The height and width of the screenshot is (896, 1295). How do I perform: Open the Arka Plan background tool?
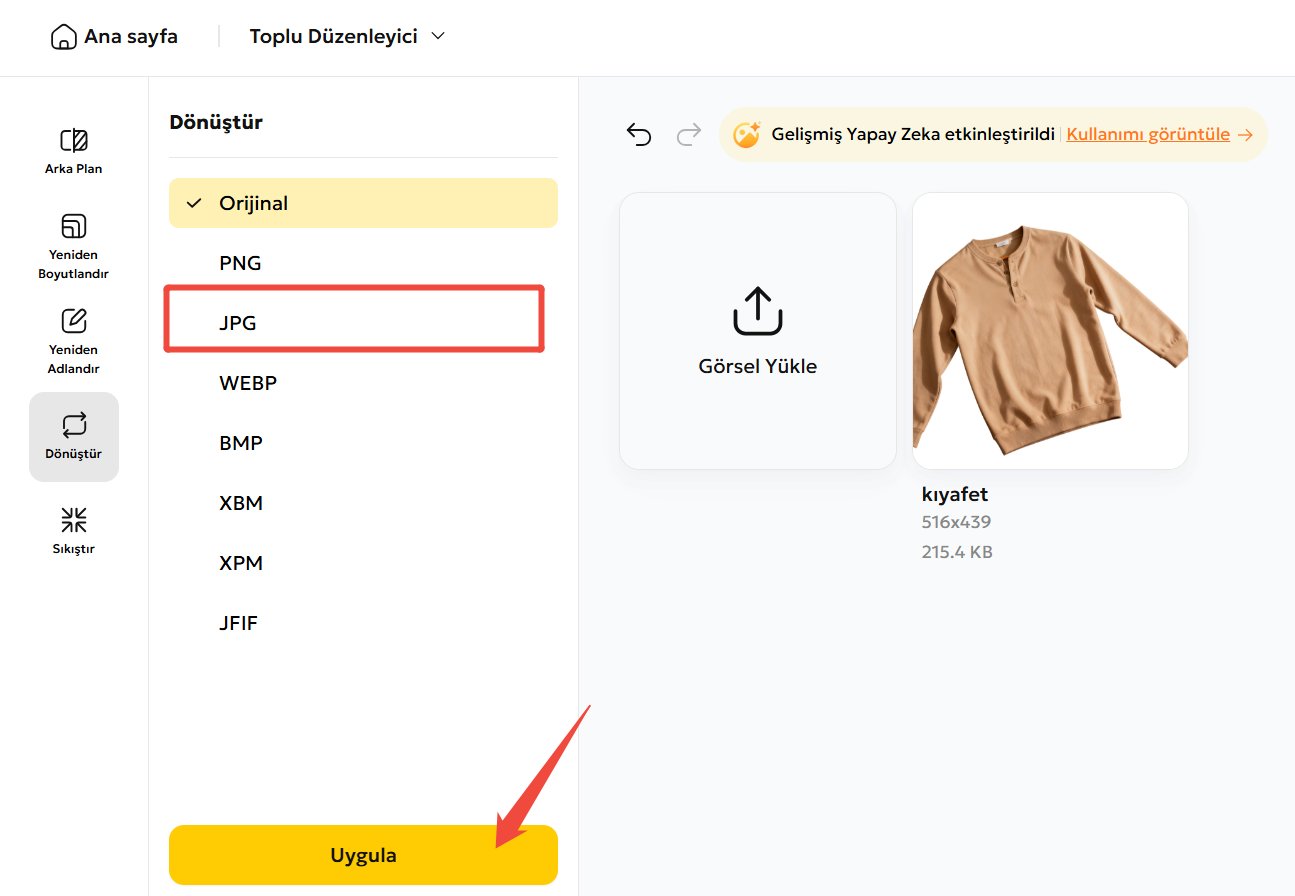tap(74, 151)
